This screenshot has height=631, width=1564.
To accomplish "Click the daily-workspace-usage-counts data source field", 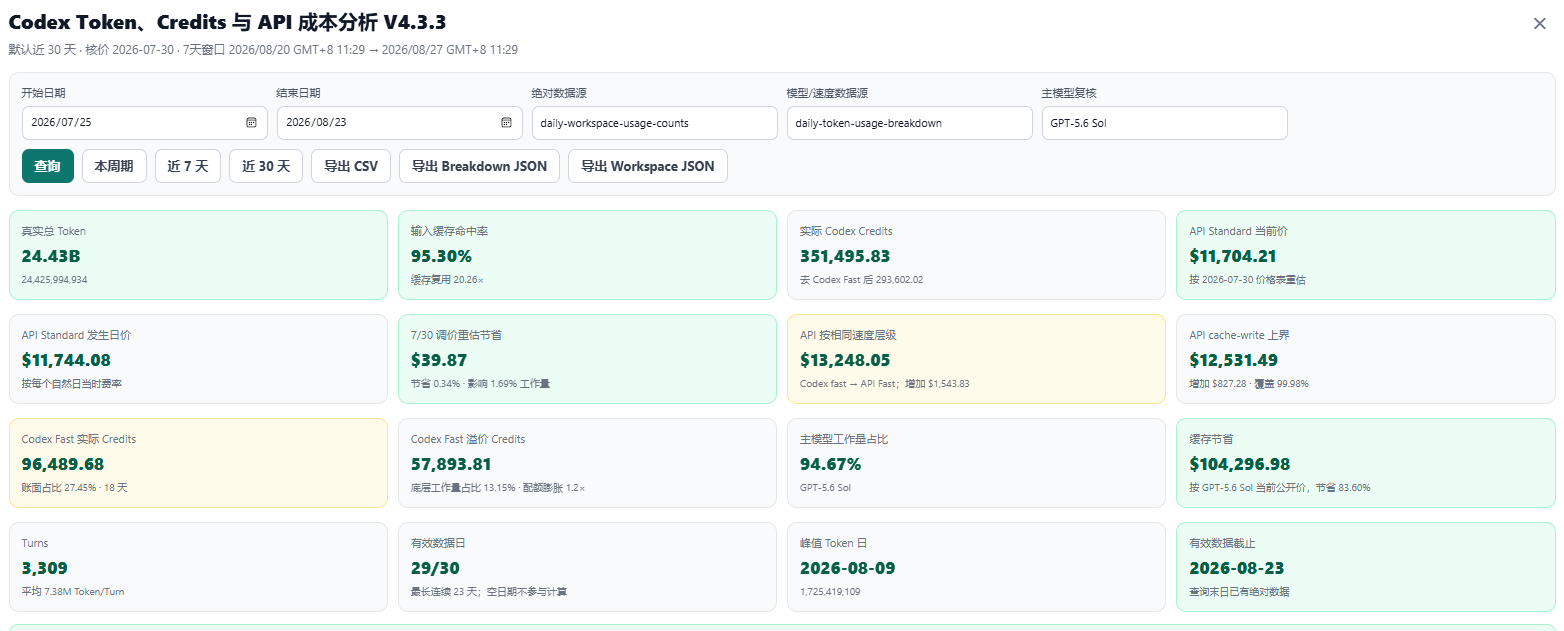I will [655, 123].
